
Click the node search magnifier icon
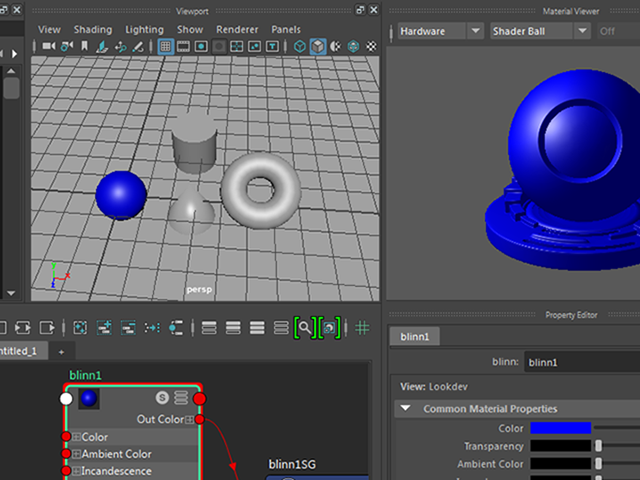pos(305,327)
